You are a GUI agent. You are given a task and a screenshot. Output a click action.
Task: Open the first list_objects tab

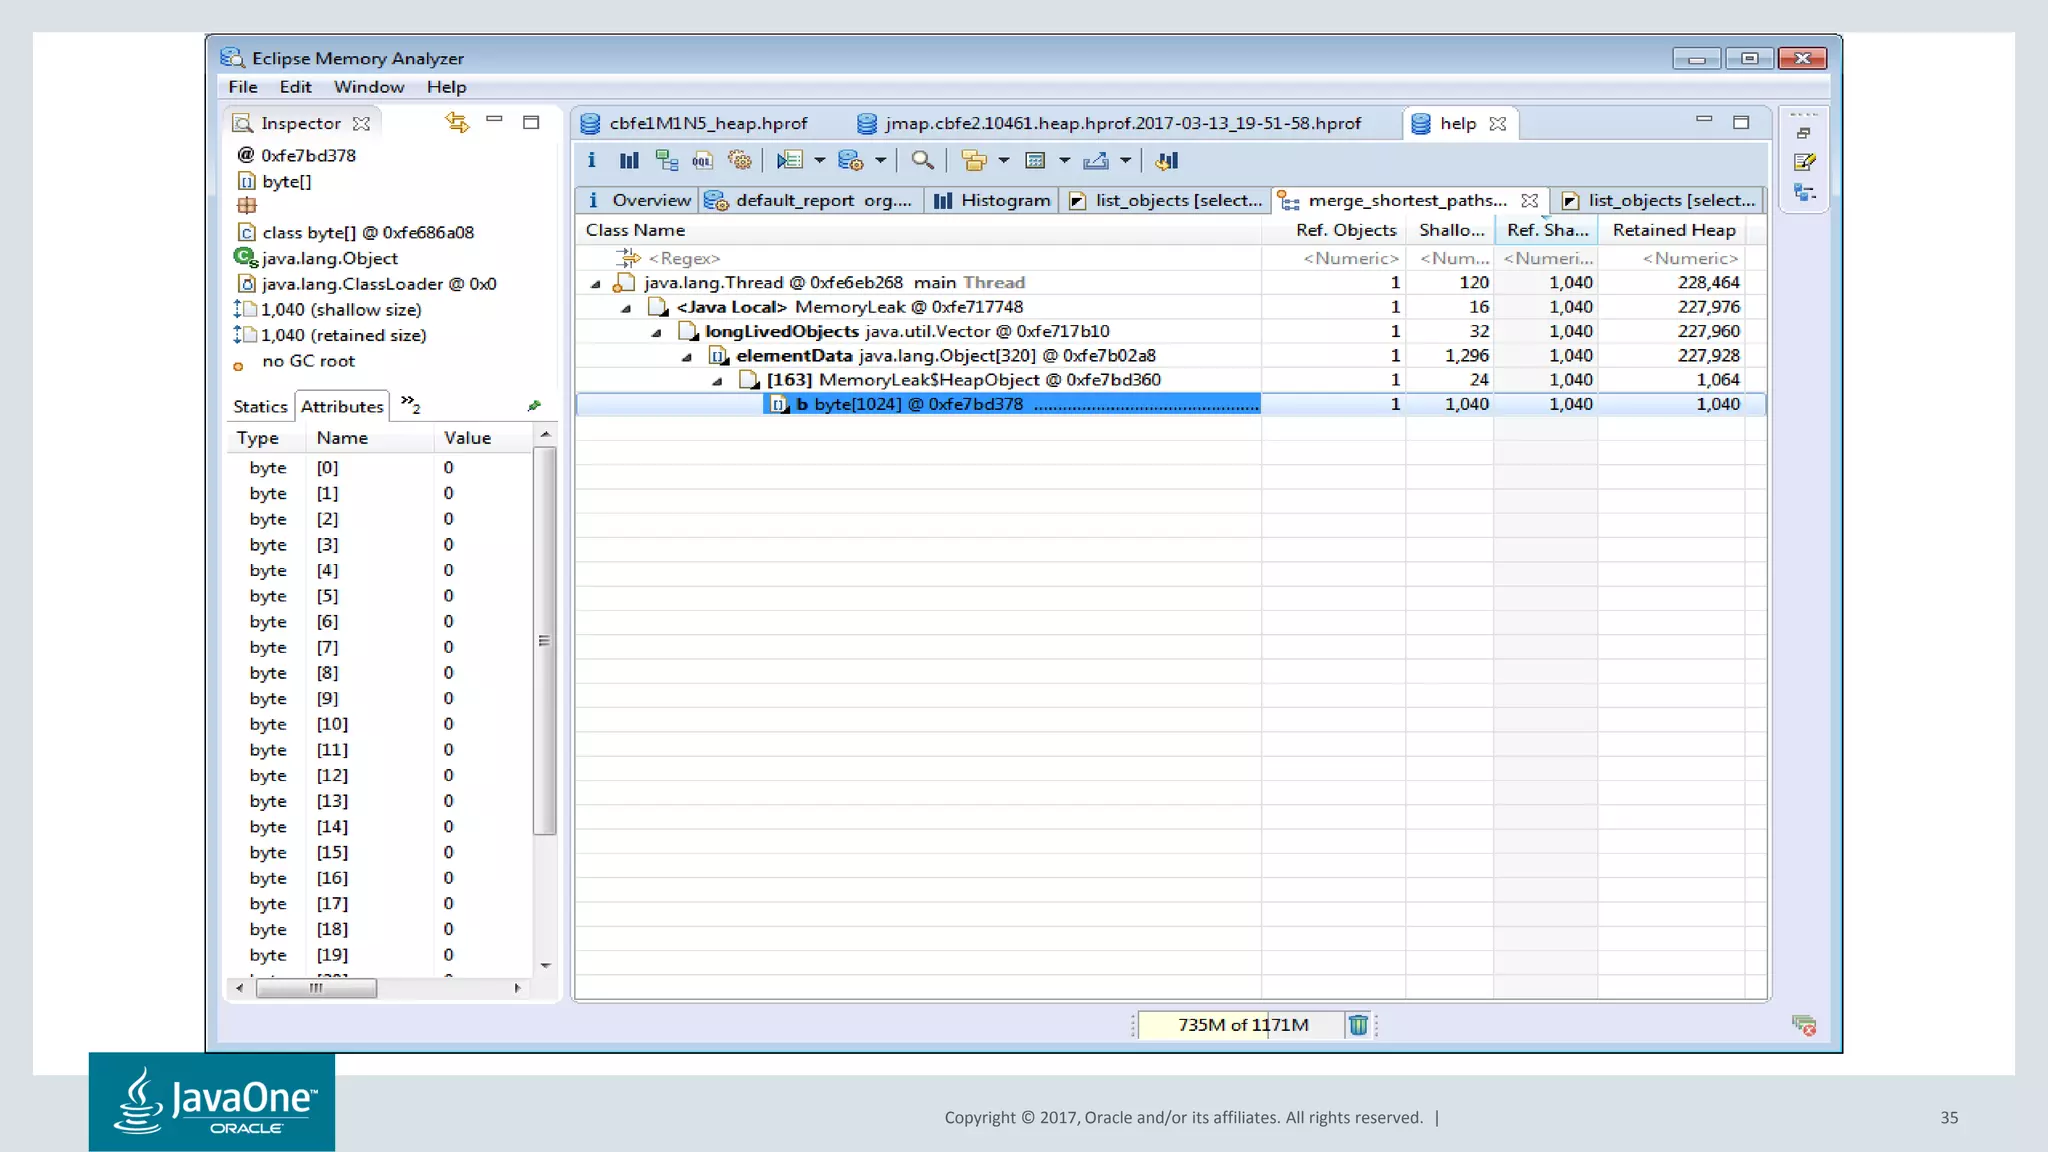[1166, 200]
